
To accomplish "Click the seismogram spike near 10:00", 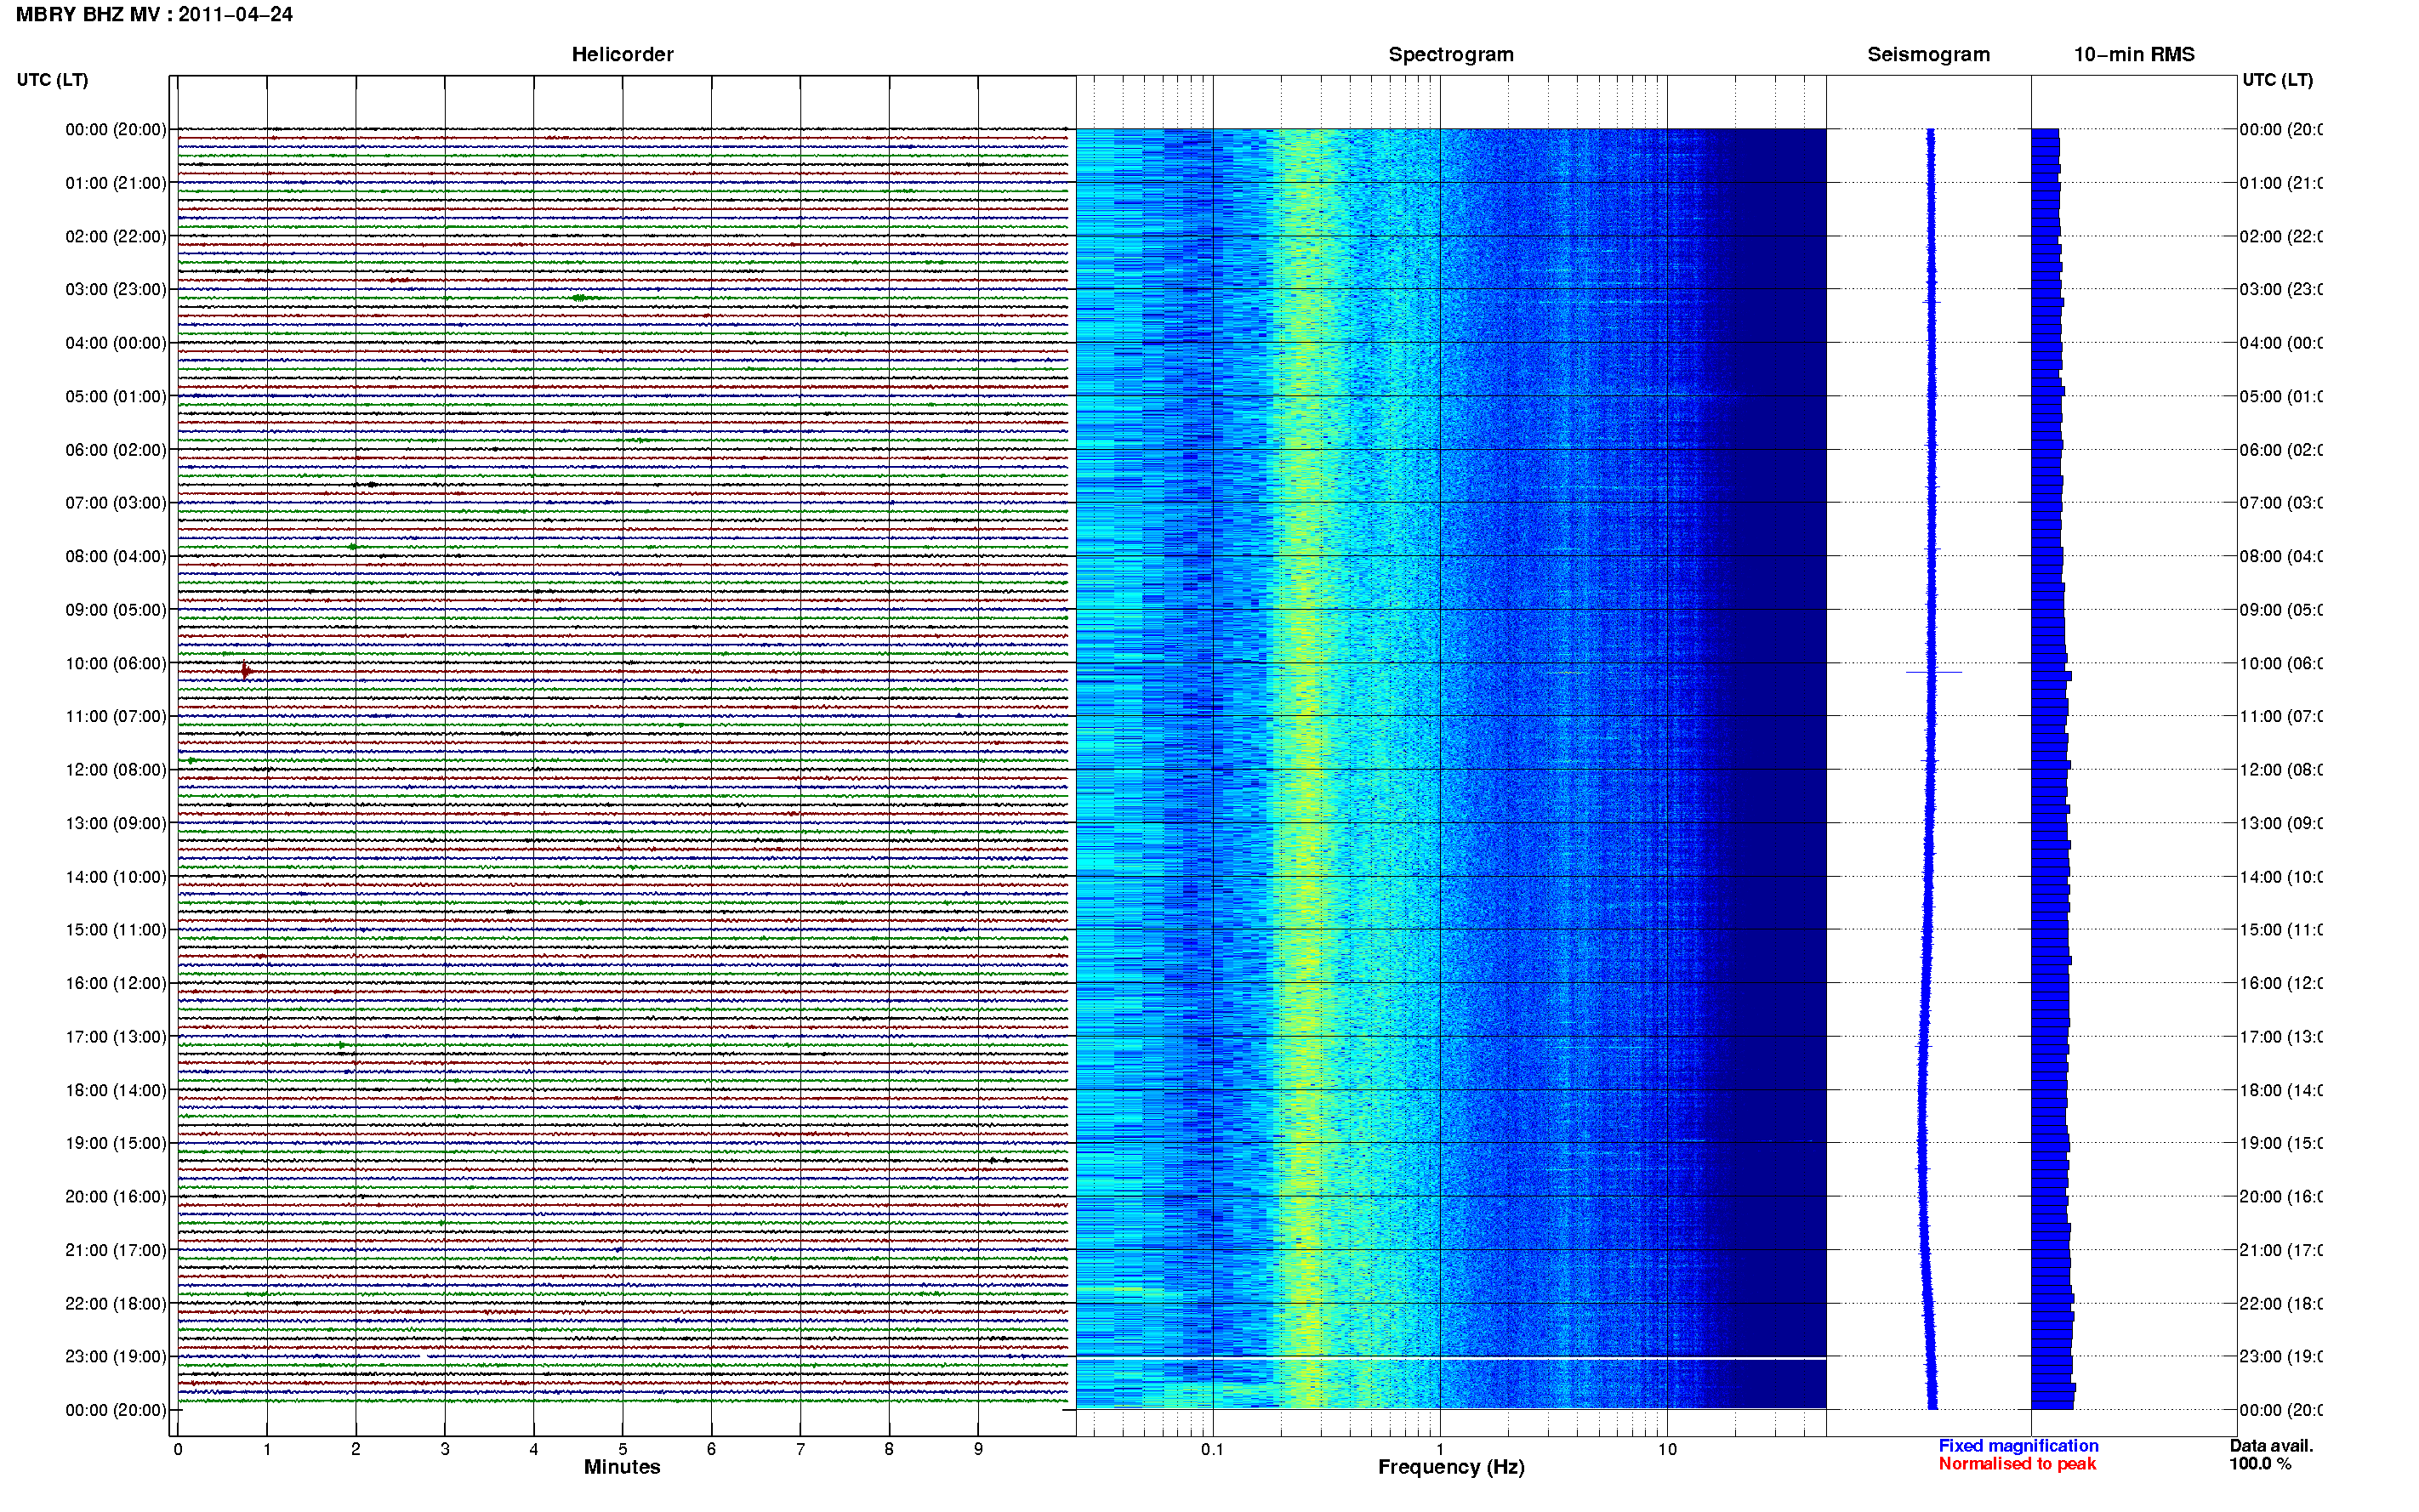I will 1933,673.
